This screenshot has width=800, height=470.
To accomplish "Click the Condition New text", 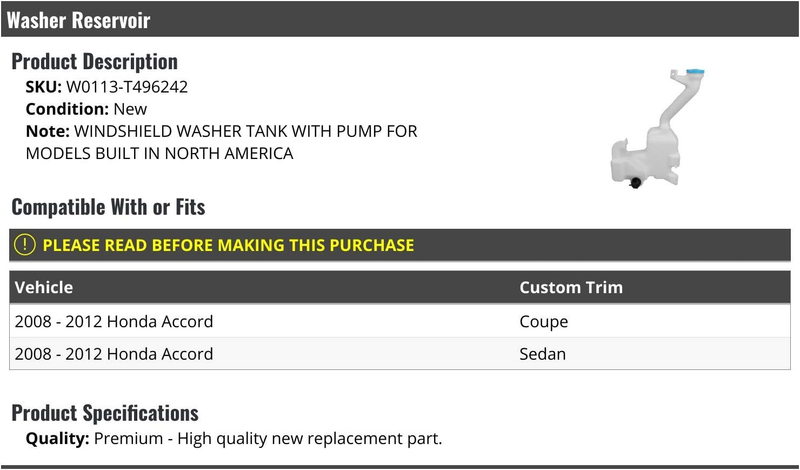I will tap(86, 109).
